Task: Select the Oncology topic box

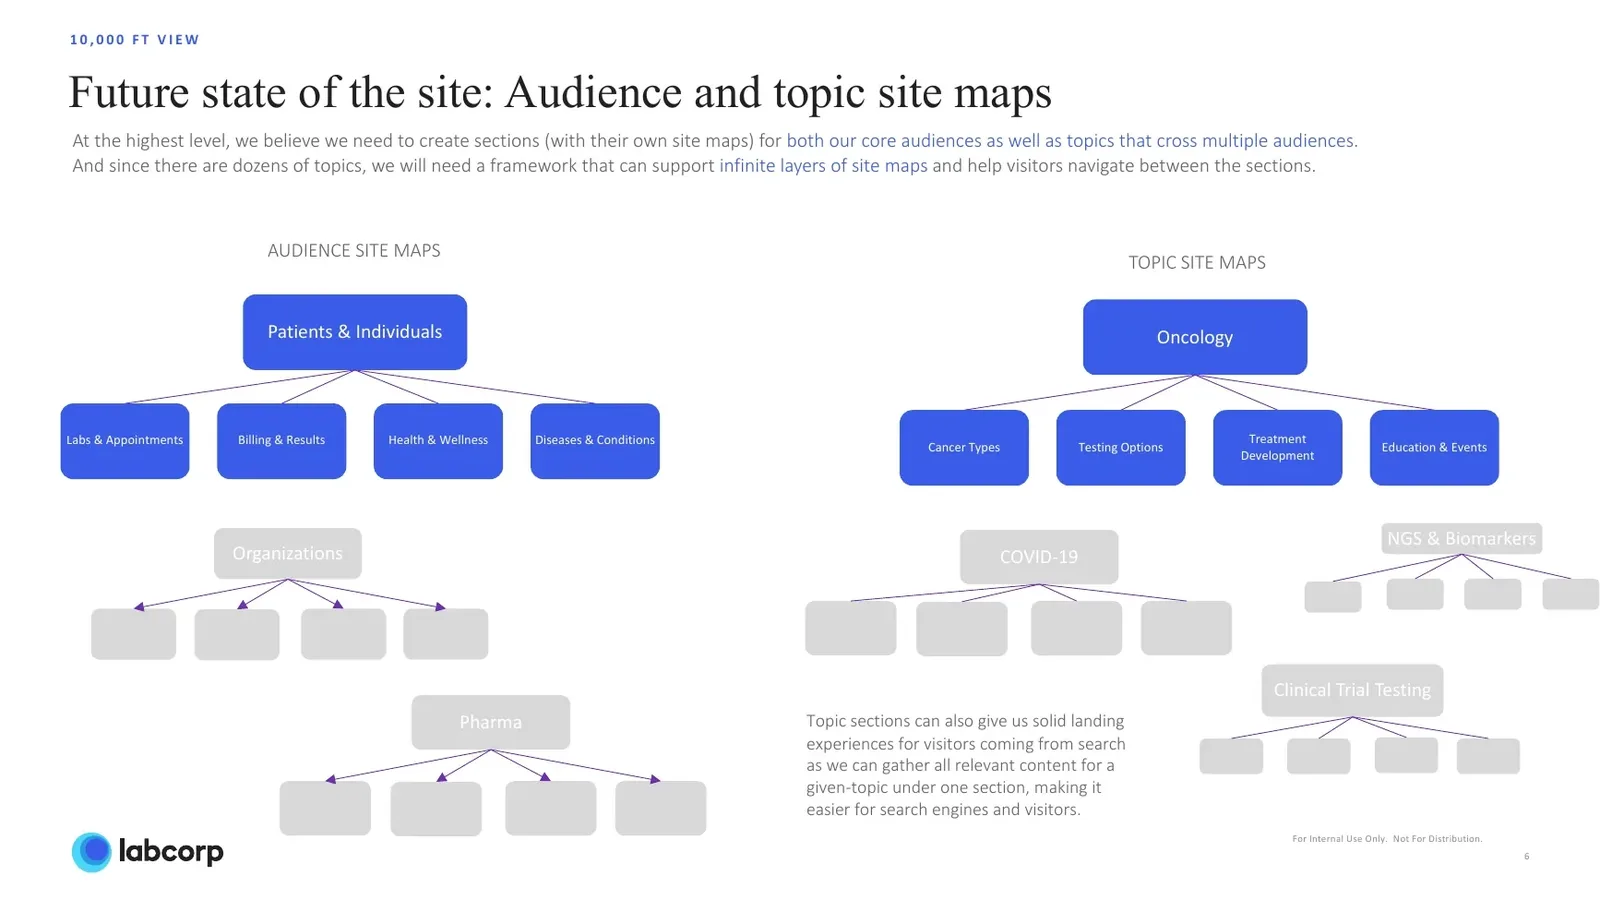Action: [1195, 337]
